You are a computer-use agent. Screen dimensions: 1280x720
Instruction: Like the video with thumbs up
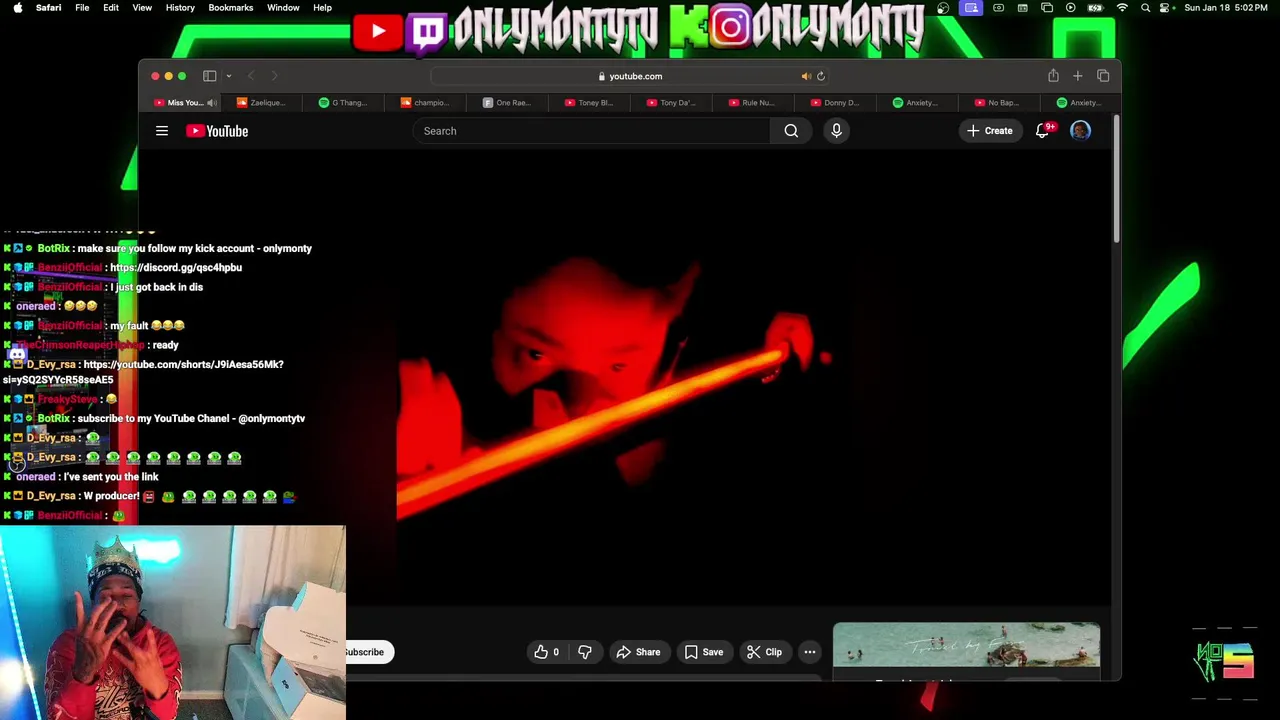pyautogui.click(x=546, y=652)
